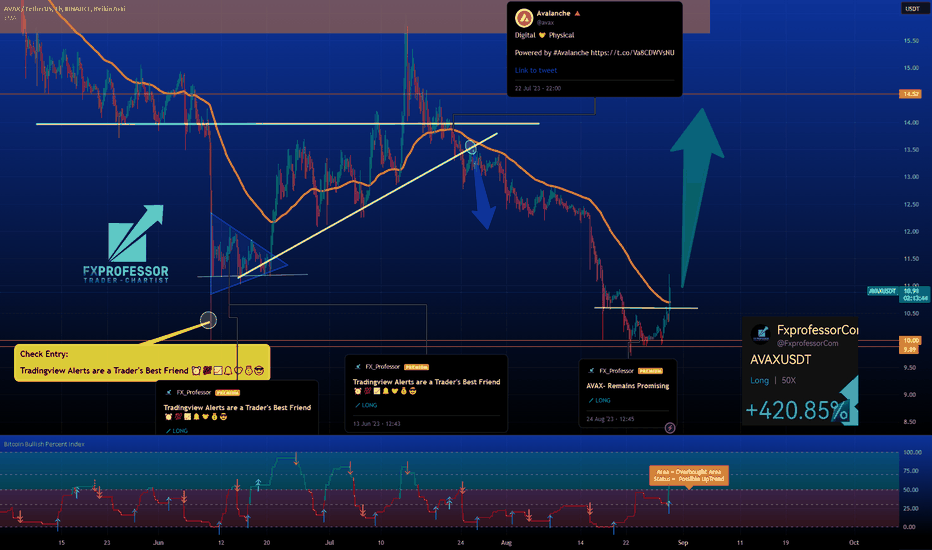
Task: Click the +420.85% profit figure
Action: [796, 410]
